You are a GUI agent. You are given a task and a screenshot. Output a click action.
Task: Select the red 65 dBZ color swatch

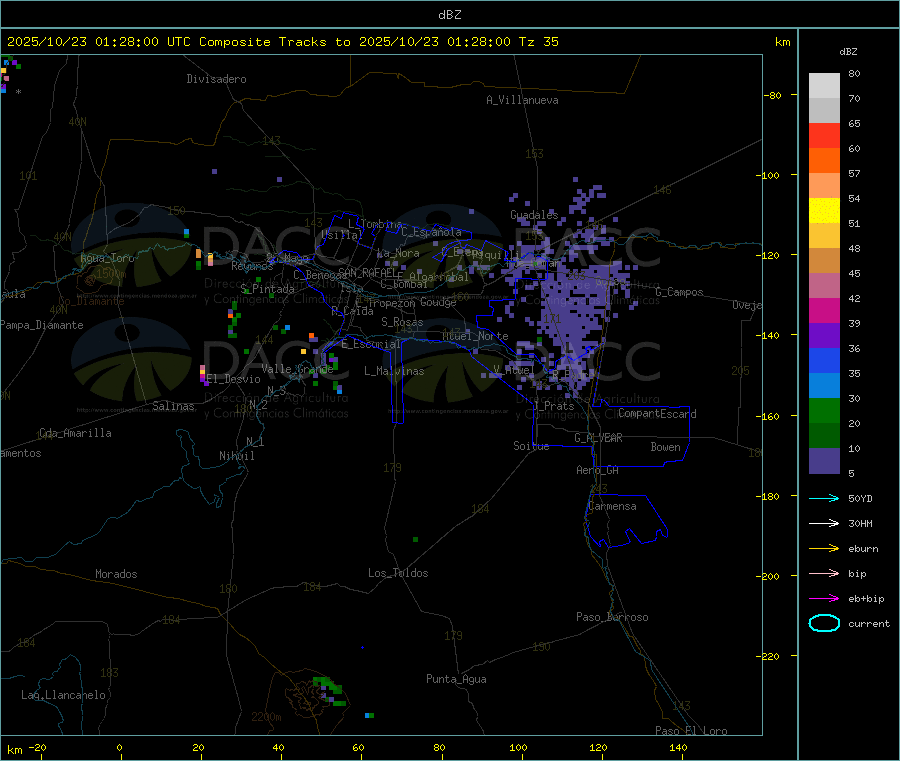[824, 135]
